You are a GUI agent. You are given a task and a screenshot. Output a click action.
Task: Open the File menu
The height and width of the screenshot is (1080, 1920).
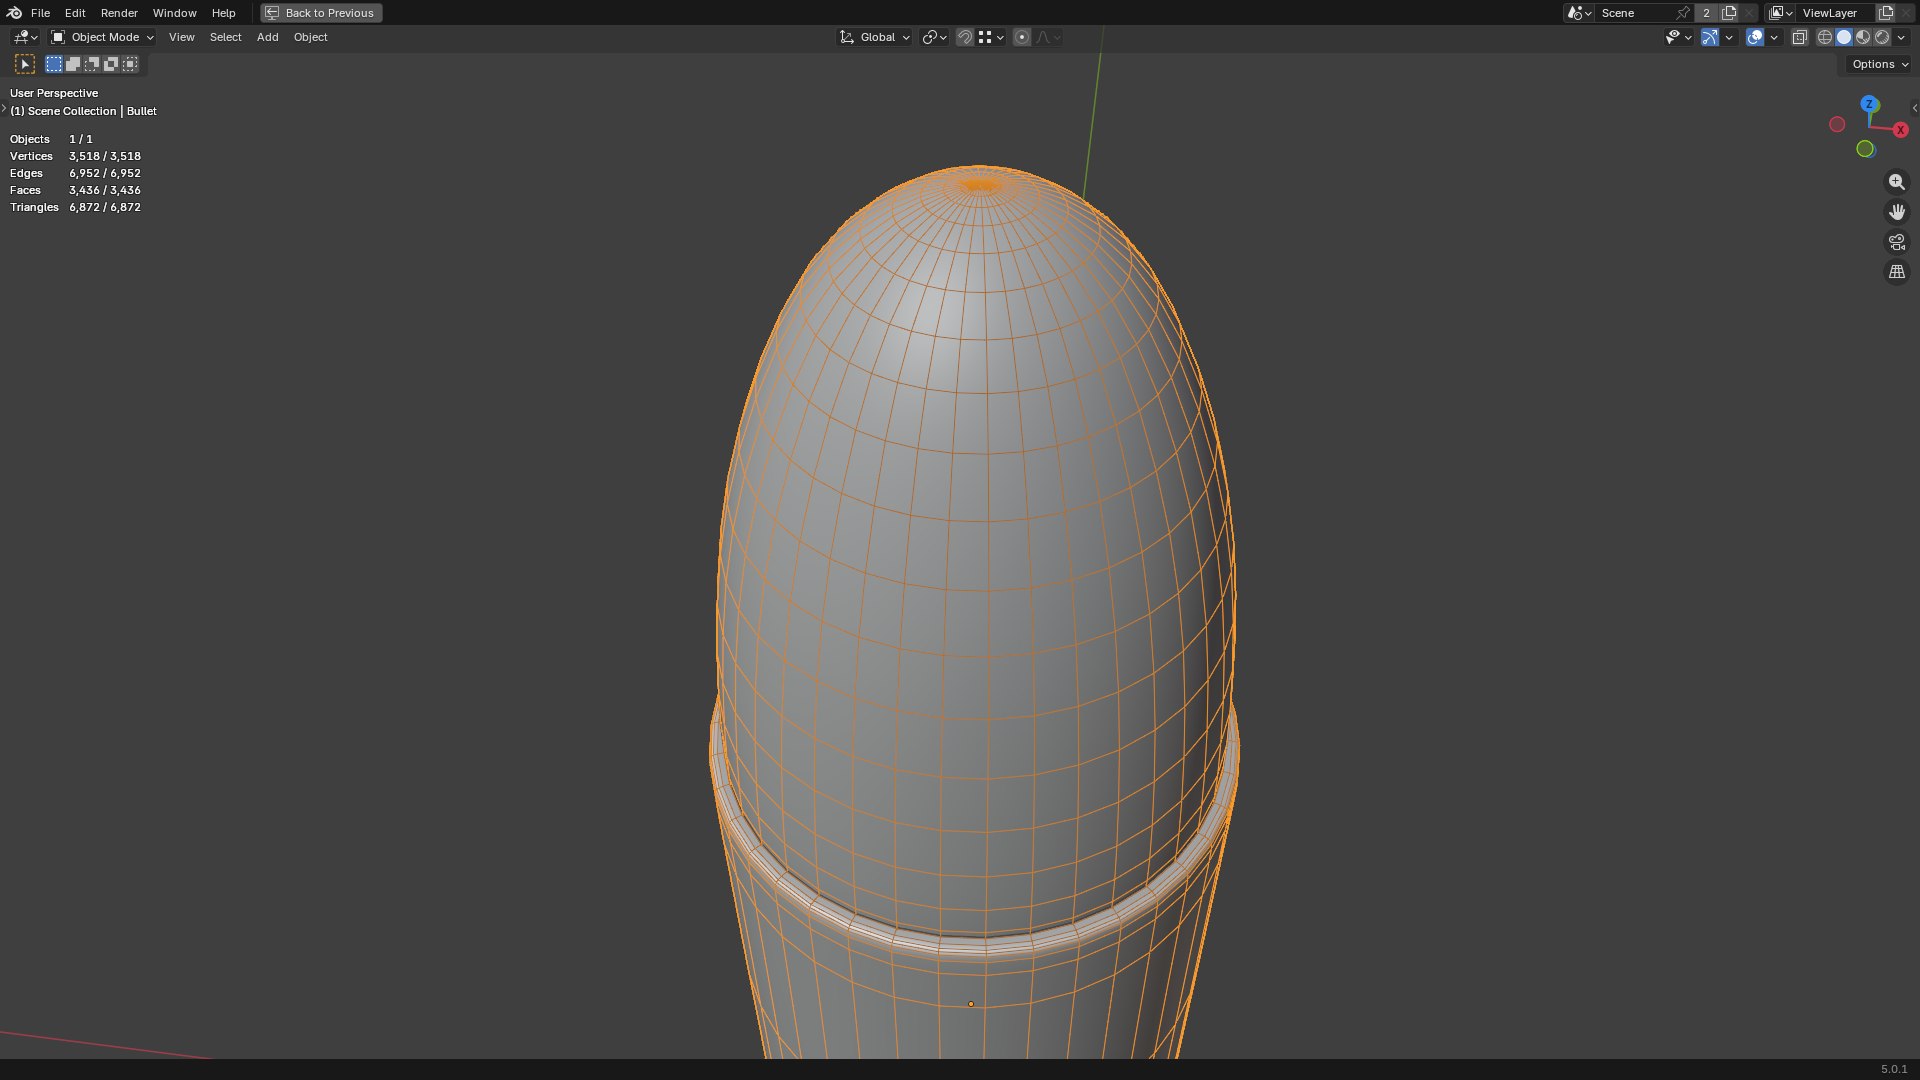40,13
